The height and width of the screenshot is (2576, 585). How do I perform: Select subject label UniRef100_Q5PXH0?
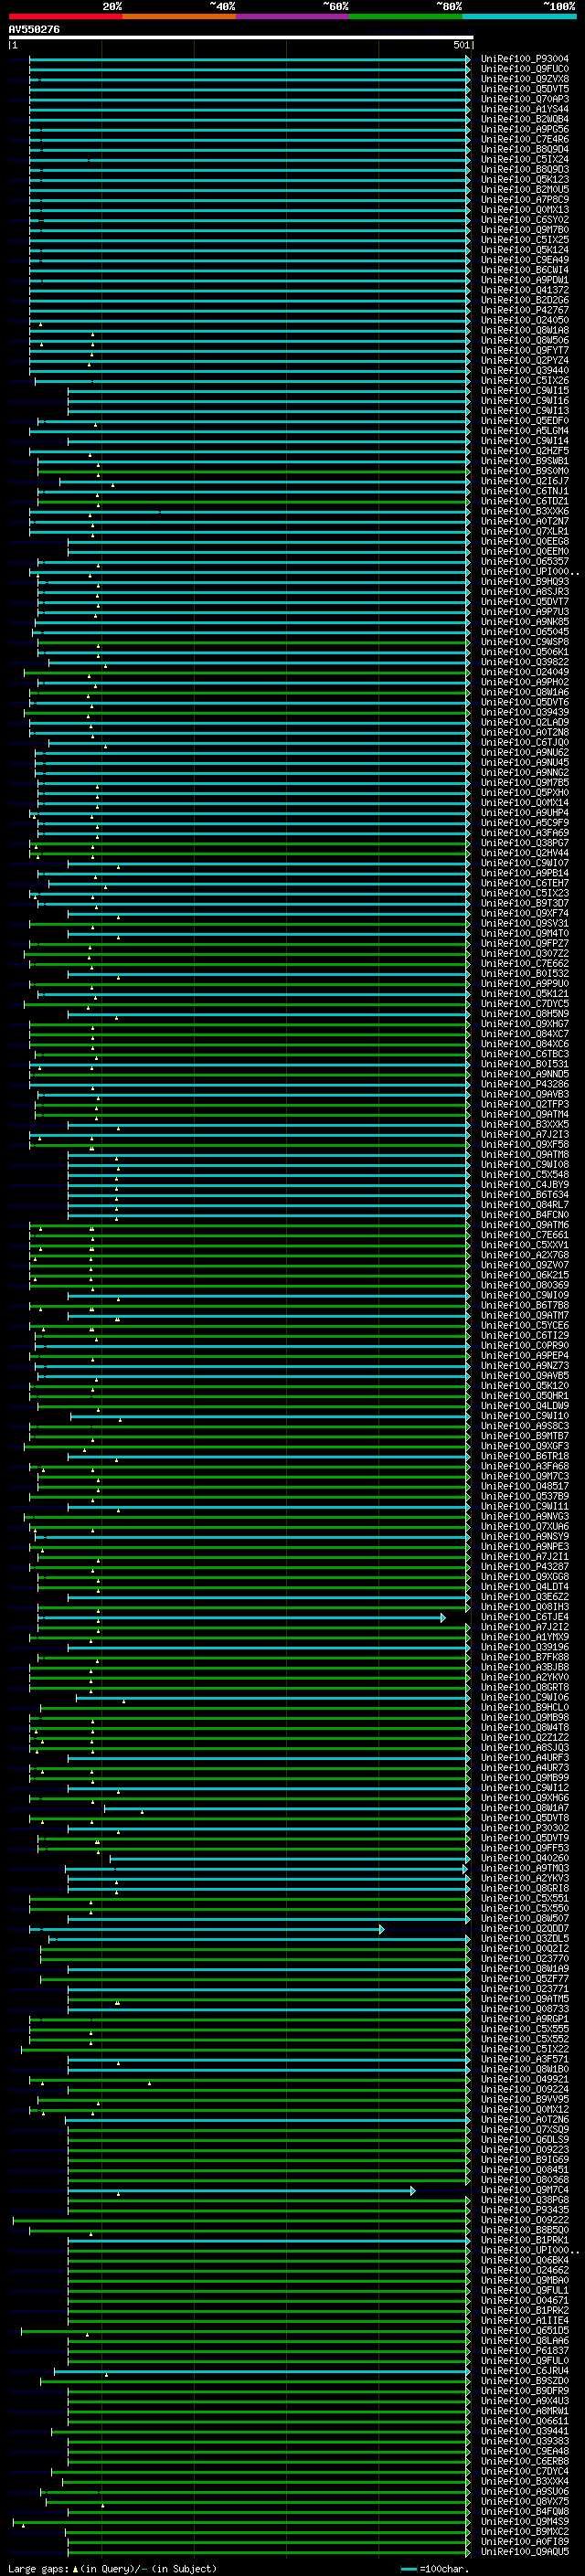point(525,793)
